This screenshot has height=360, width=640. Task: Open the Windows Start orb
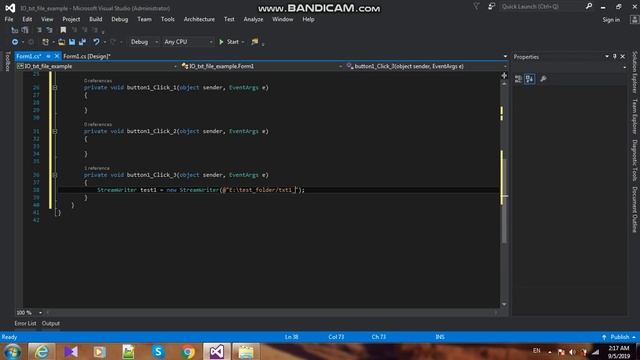pos(12,351)
